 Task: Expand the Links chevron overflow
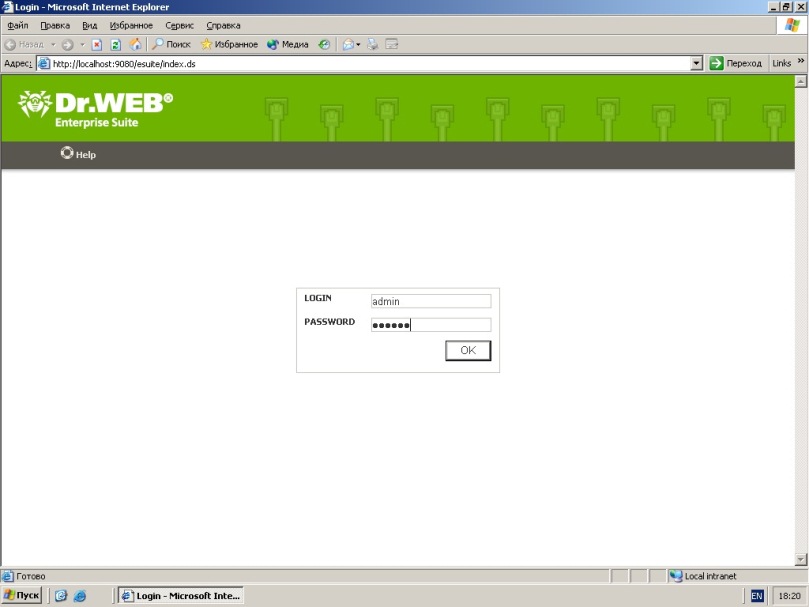point(801,61)
